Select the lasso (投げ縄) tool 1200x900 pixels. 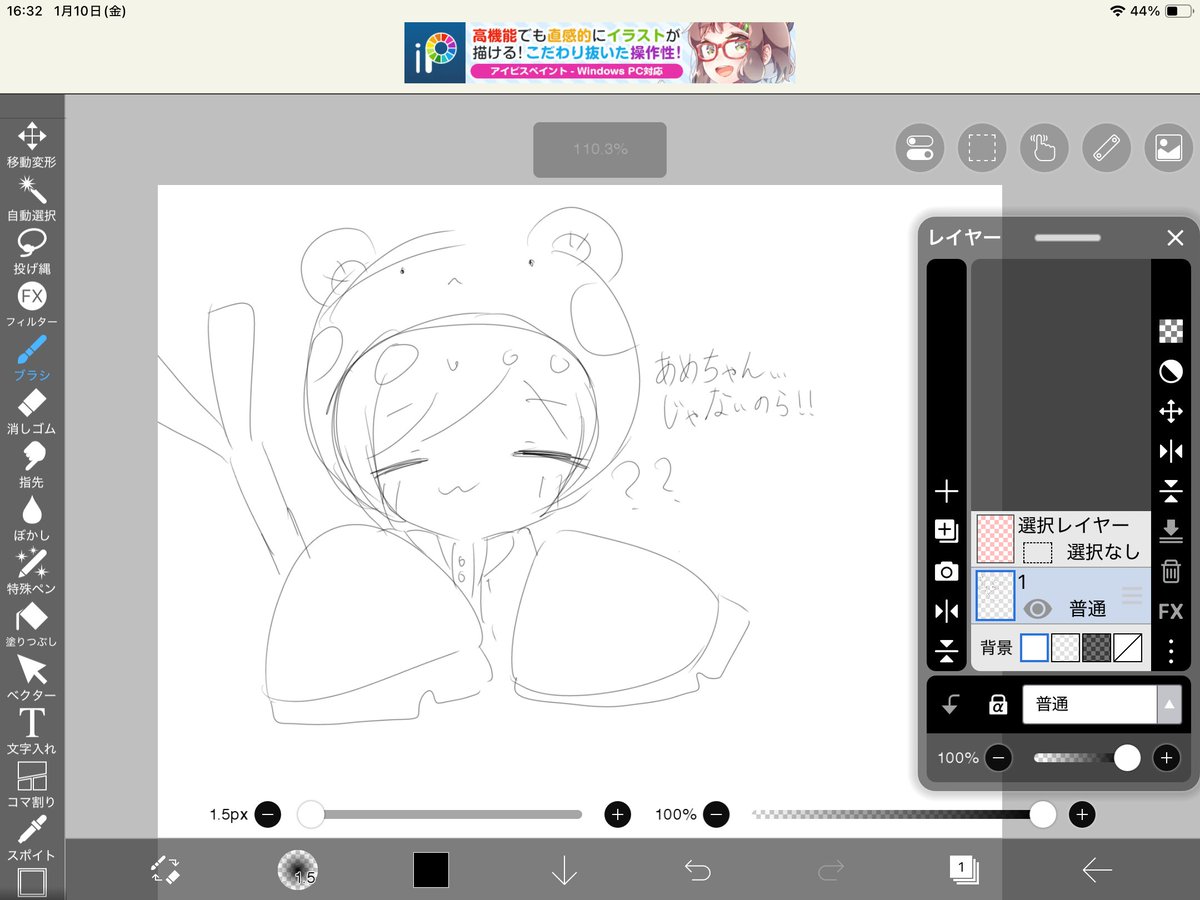tap(33, 243)
